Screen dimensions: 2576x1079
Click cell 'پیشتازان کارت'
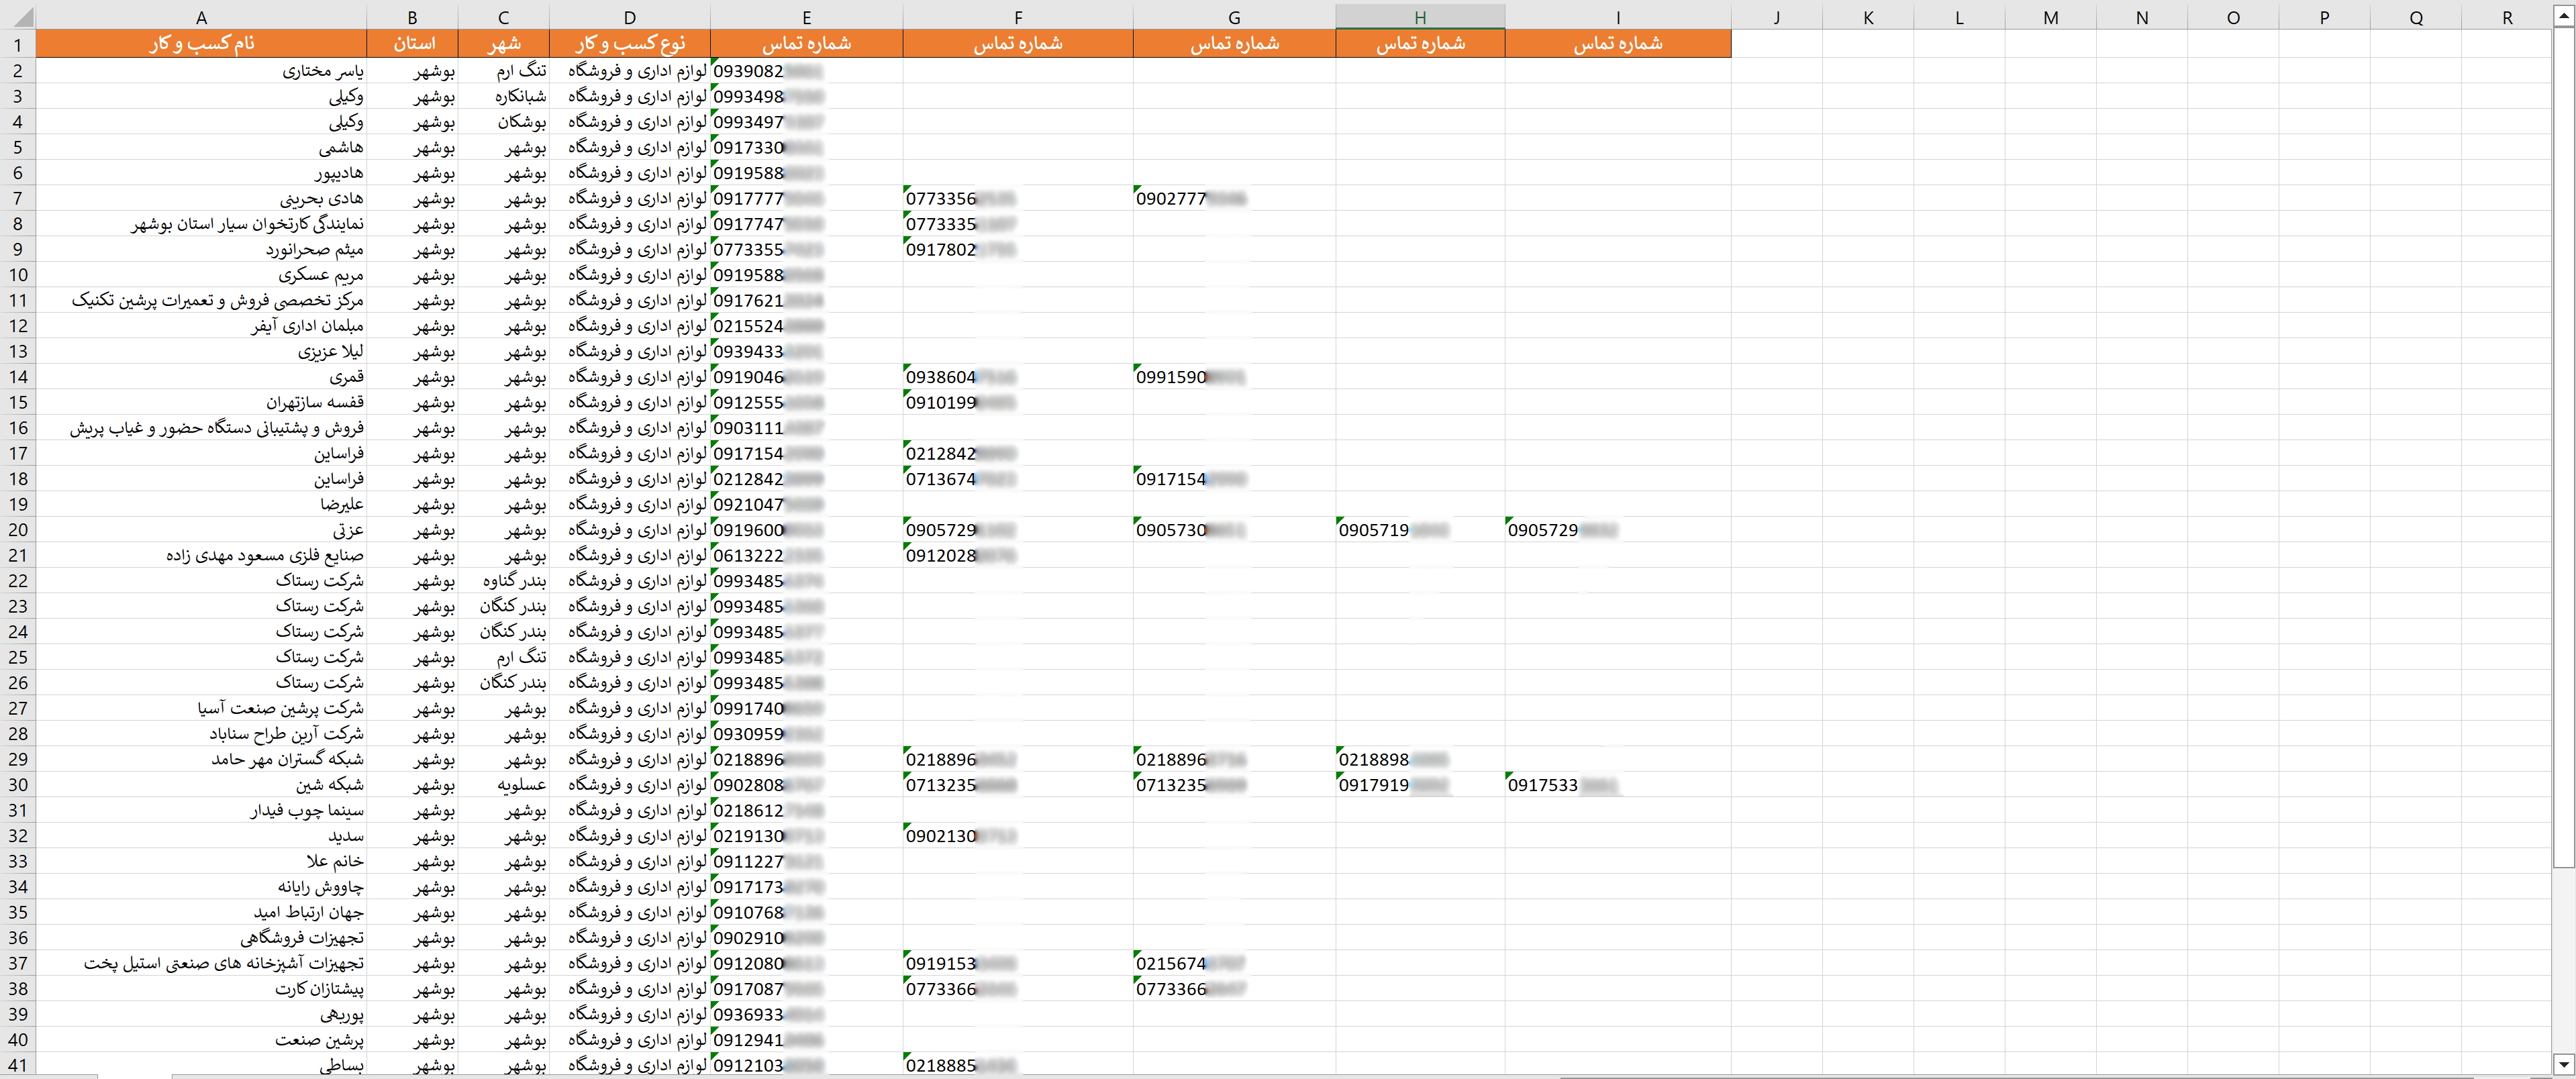point(201,989)
